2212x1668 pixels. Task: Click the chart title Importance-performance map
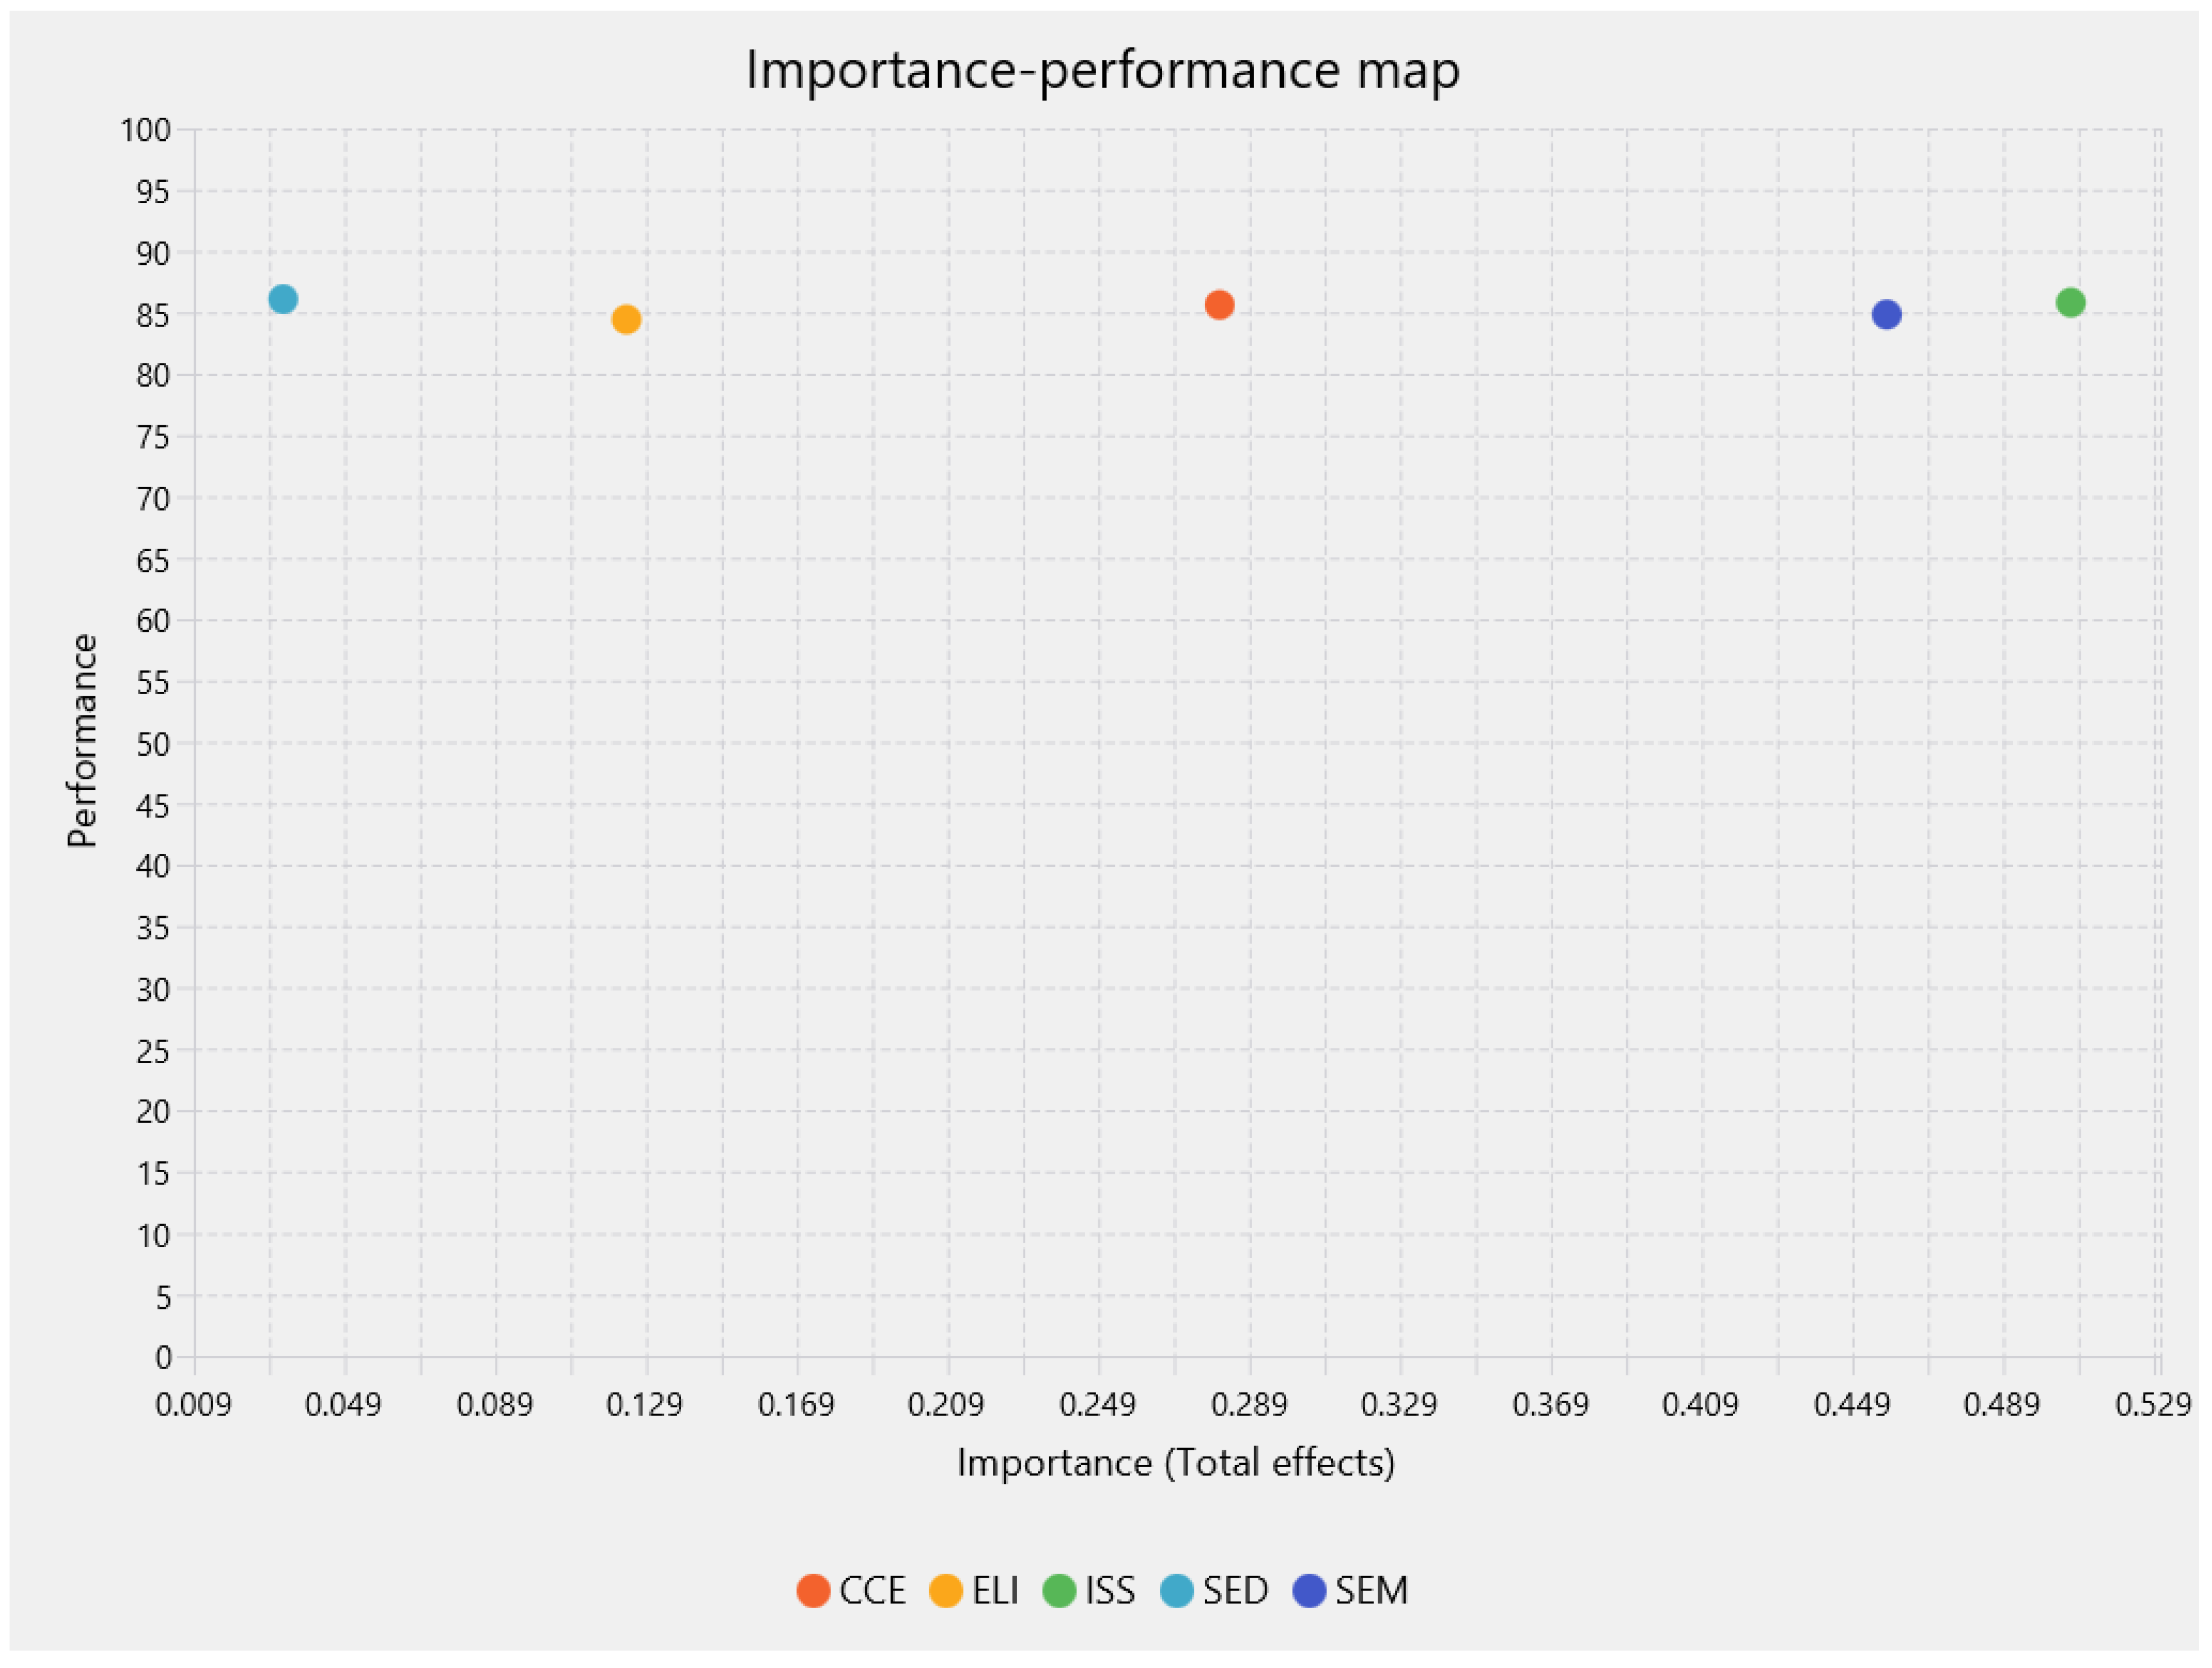click(x=1103, y=71)
